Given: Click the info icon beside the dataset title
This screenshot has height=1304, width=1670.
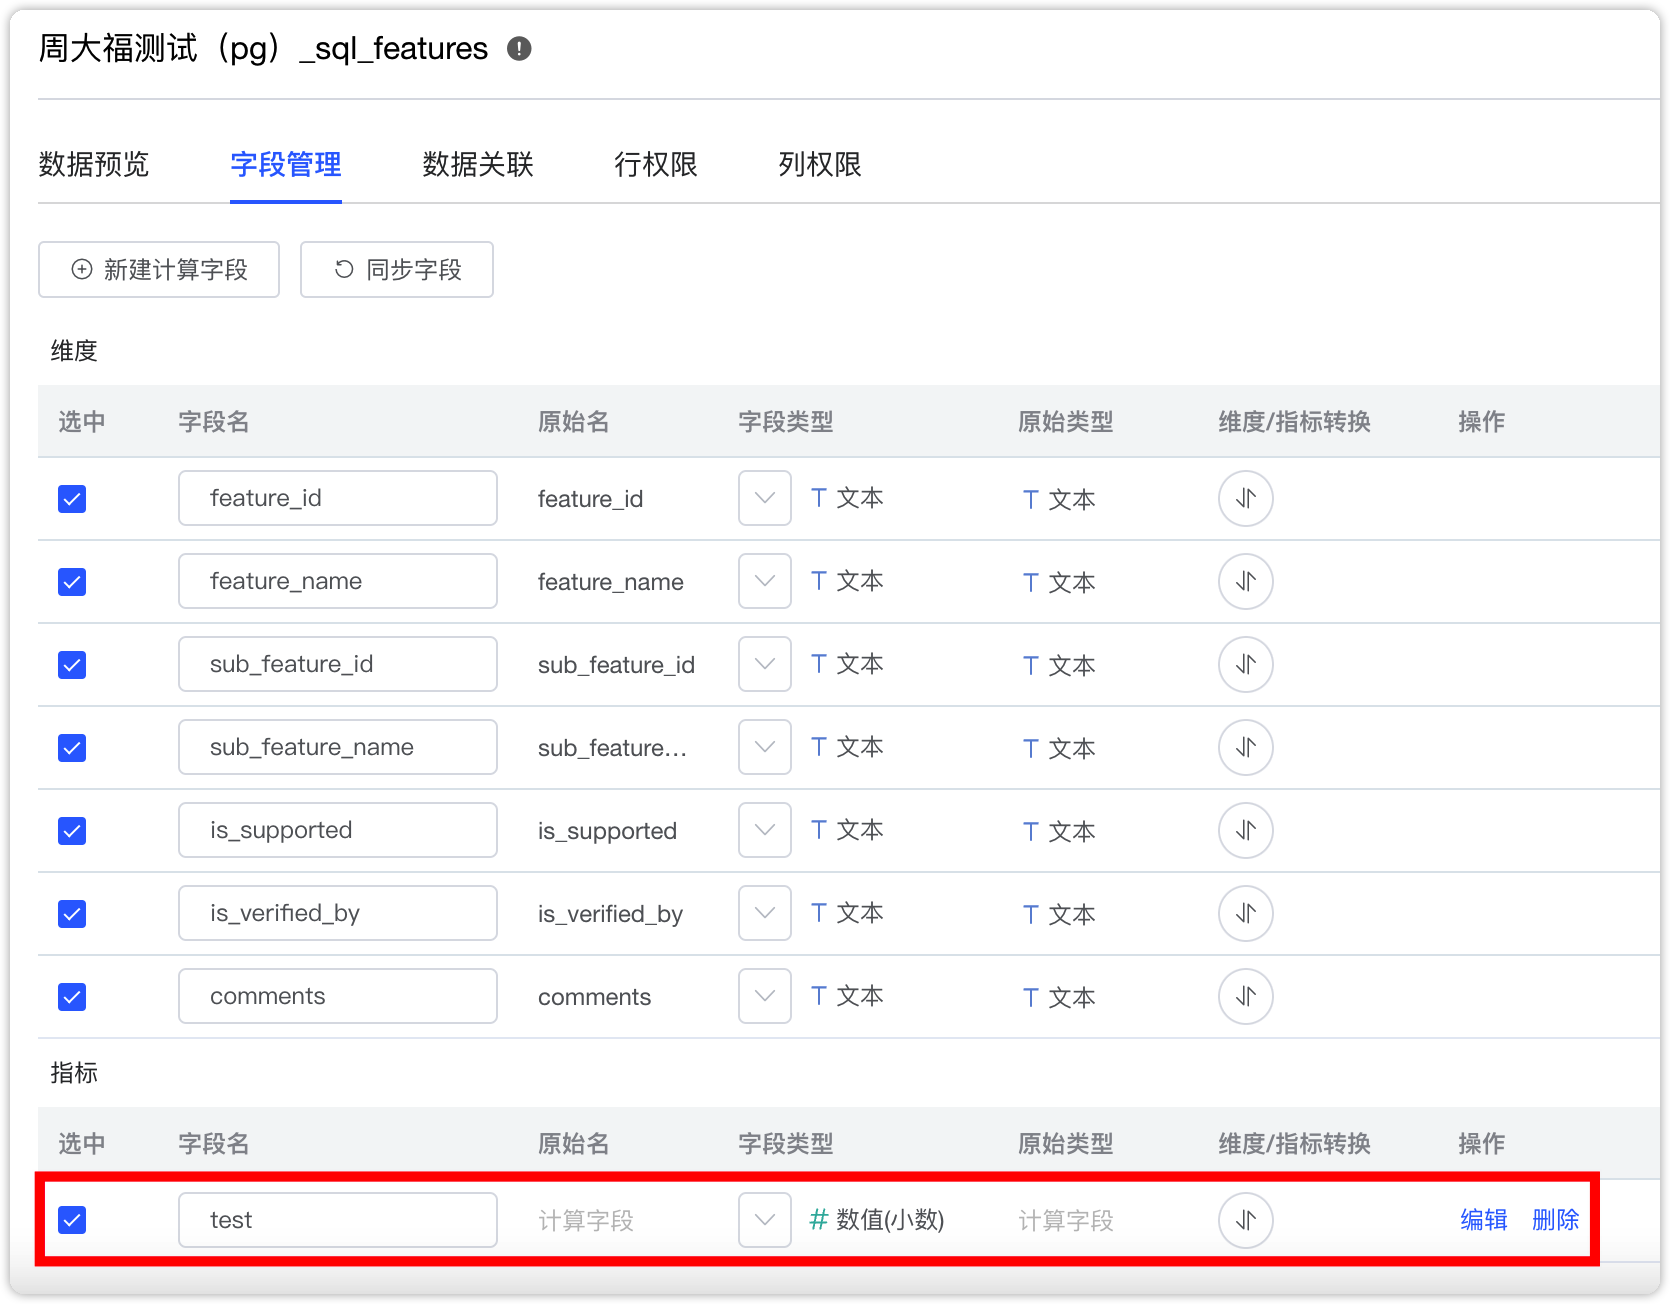Looking at the screenshot, I should 519,48.
